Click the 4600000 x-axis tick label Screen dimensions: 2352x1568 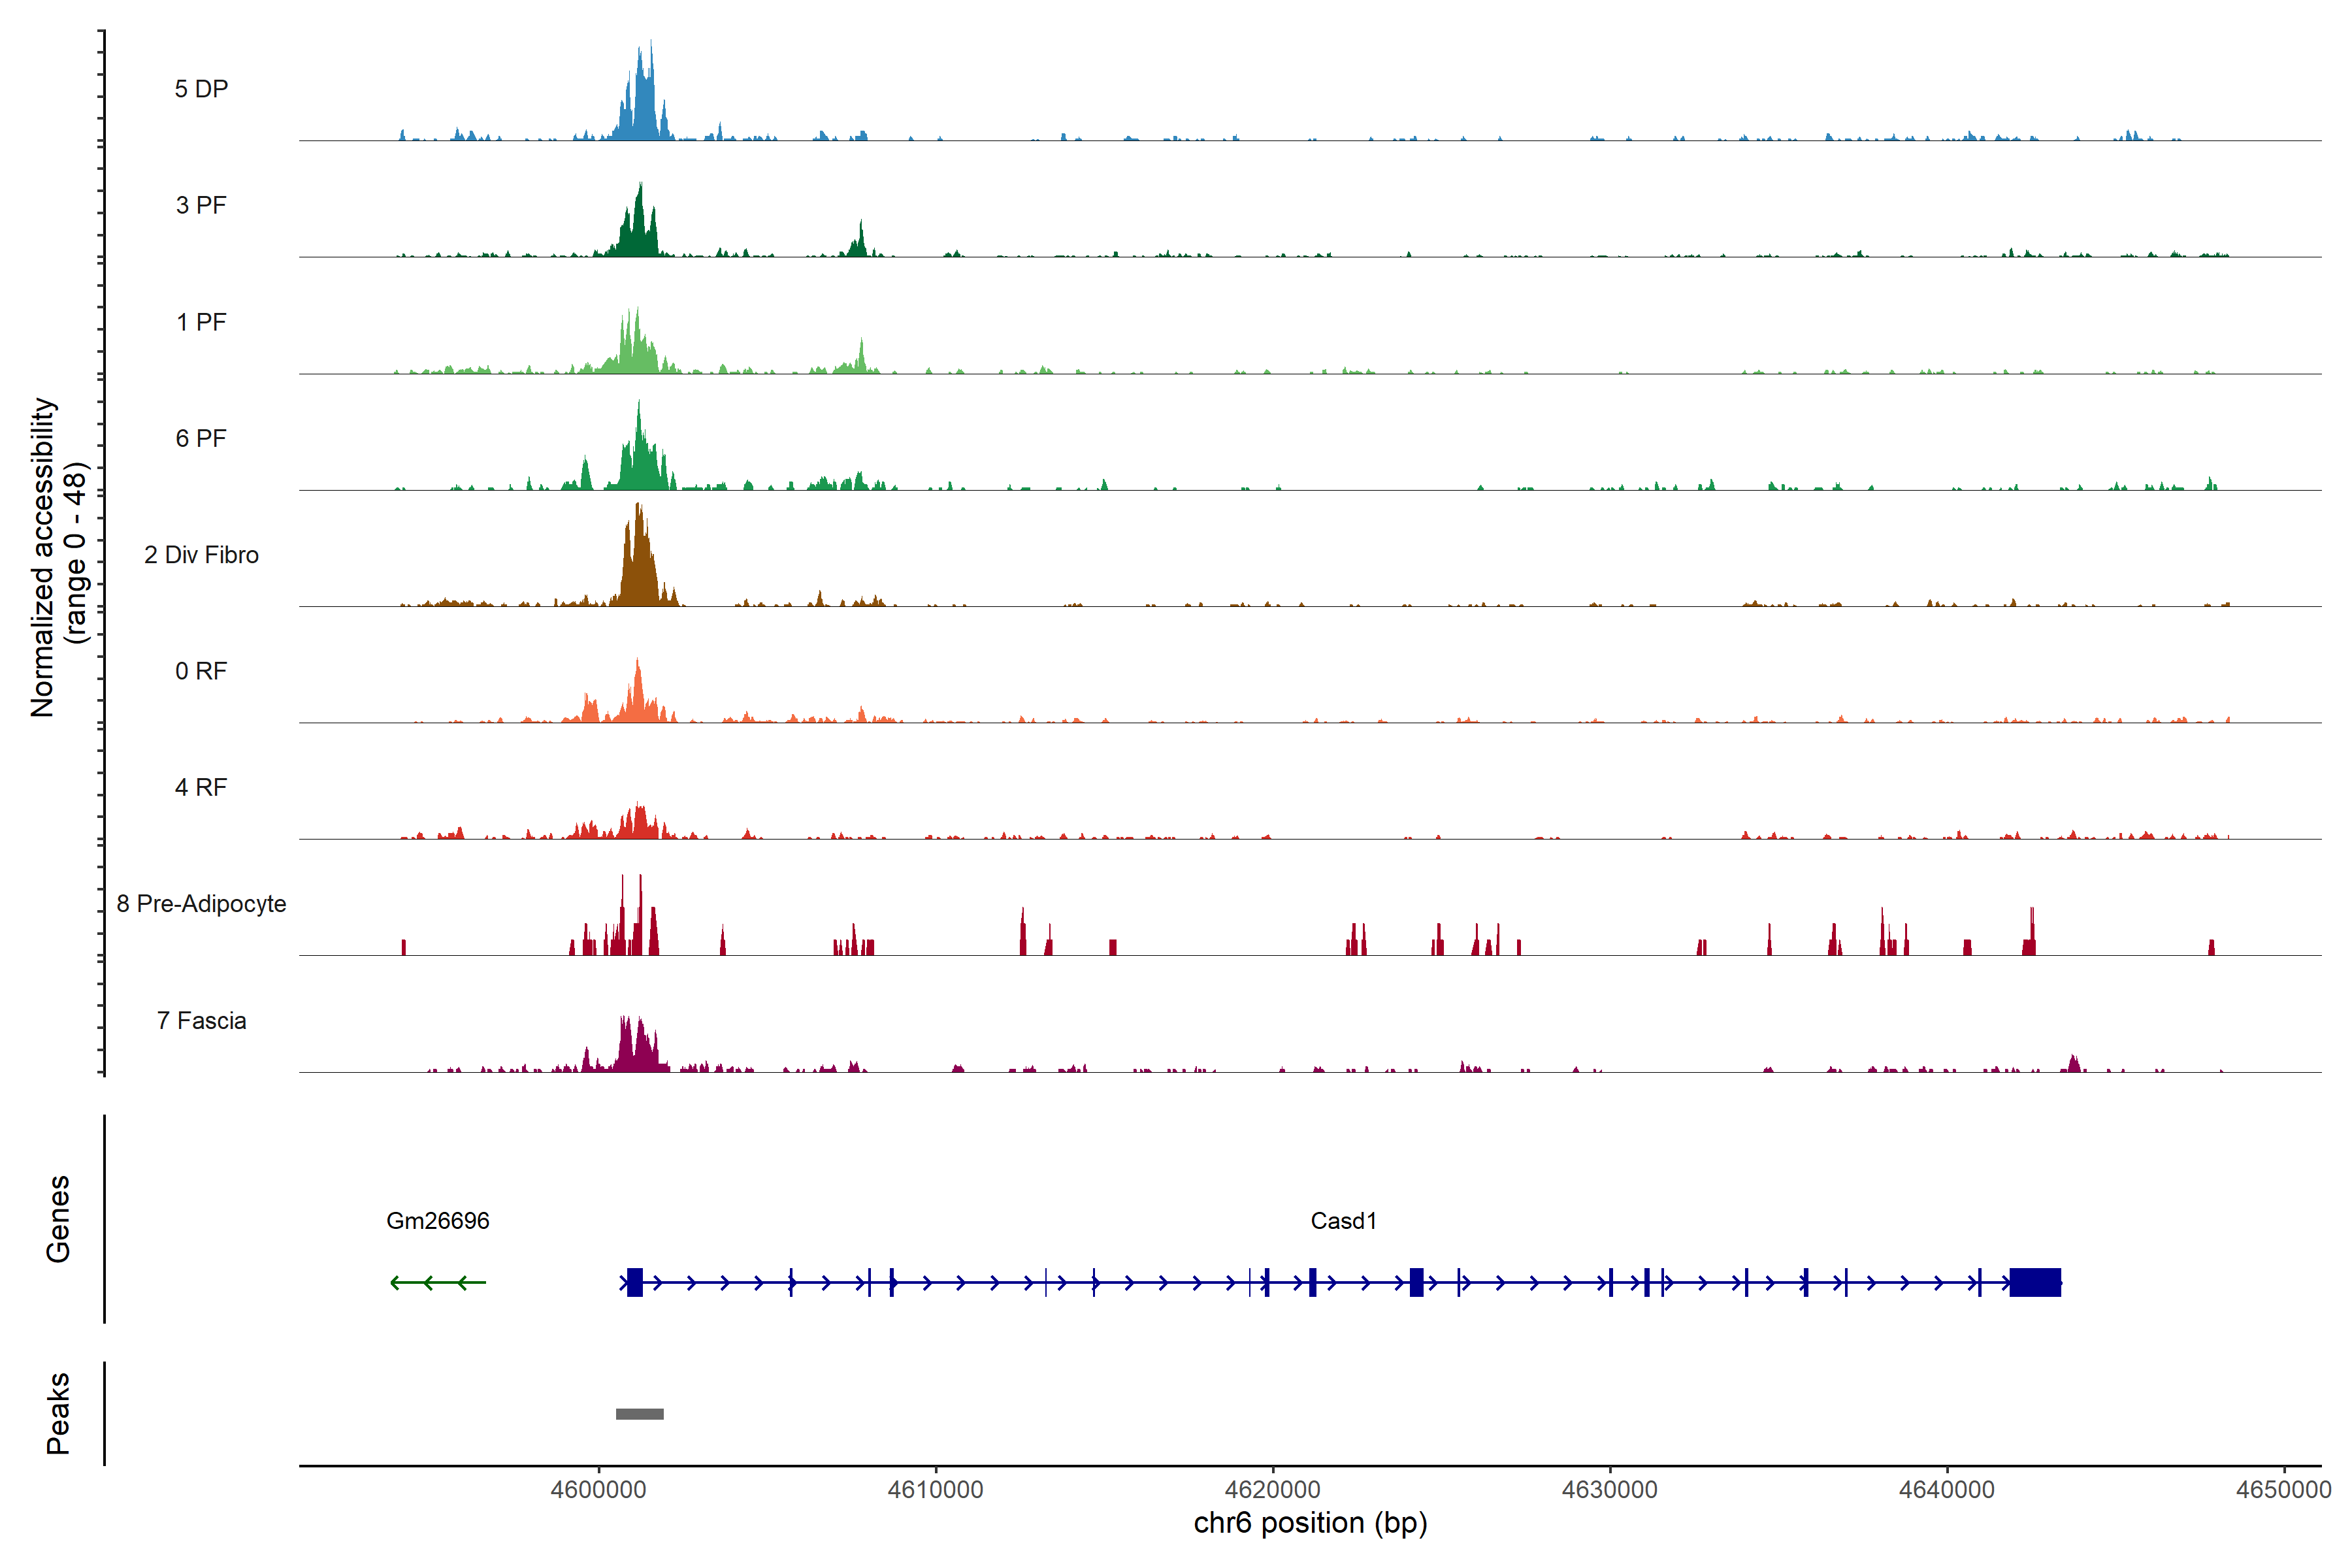598,1489
